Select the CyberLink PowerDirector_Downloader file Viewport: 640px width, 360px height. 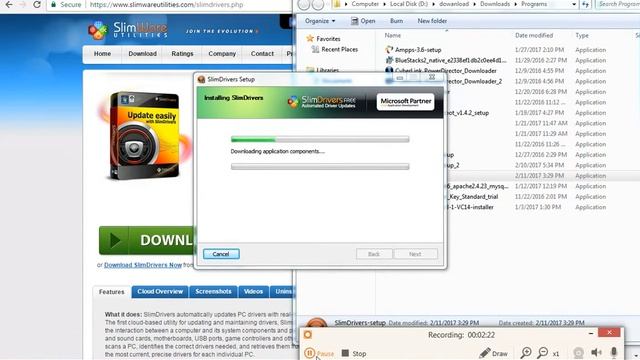coord(446,71)
